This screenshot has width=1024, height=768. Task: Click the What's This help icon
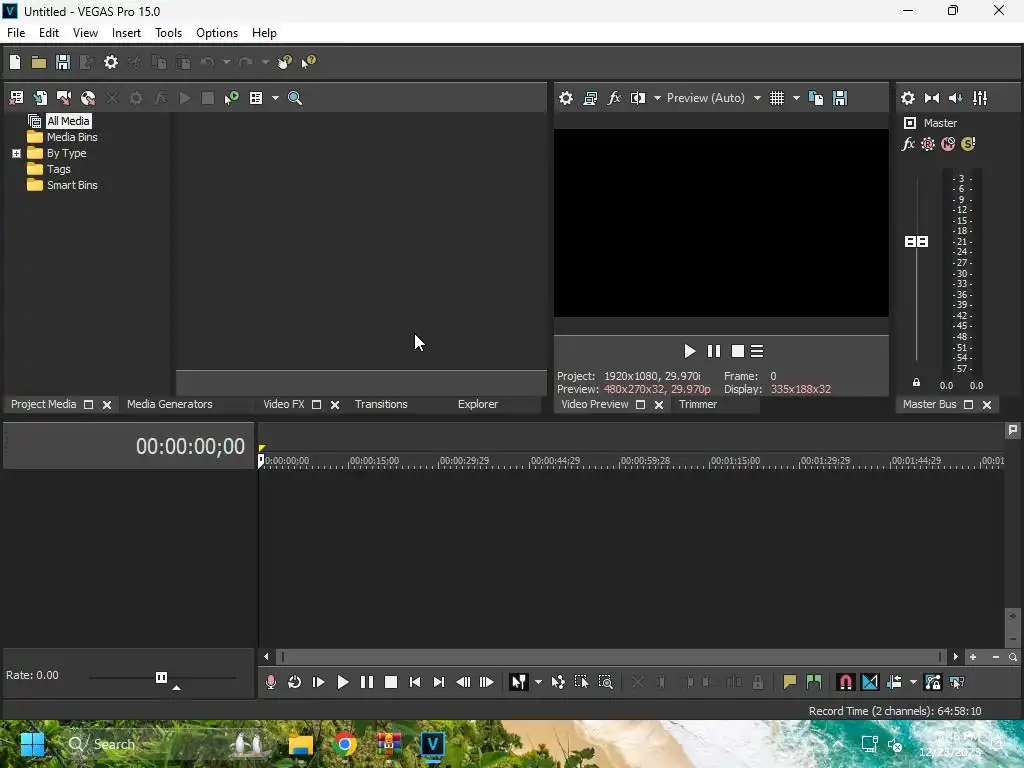coord(308,62)
